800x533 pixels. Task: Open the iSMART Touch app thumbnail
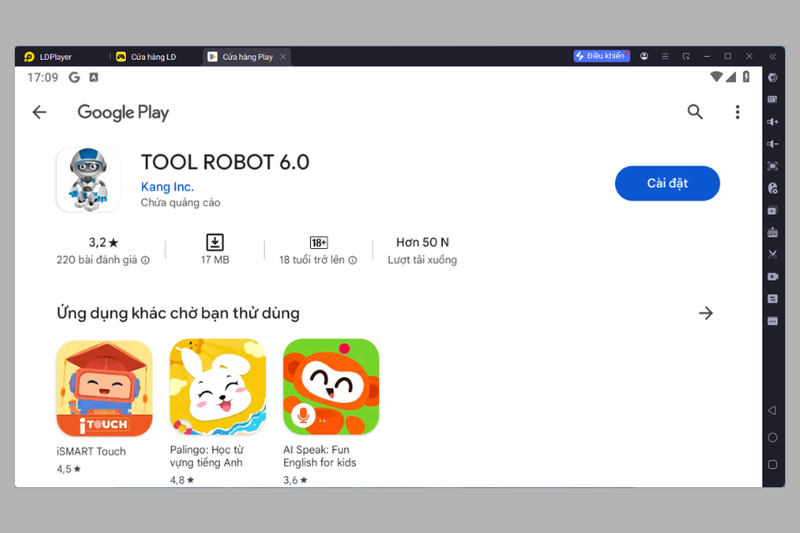point(104,388)
